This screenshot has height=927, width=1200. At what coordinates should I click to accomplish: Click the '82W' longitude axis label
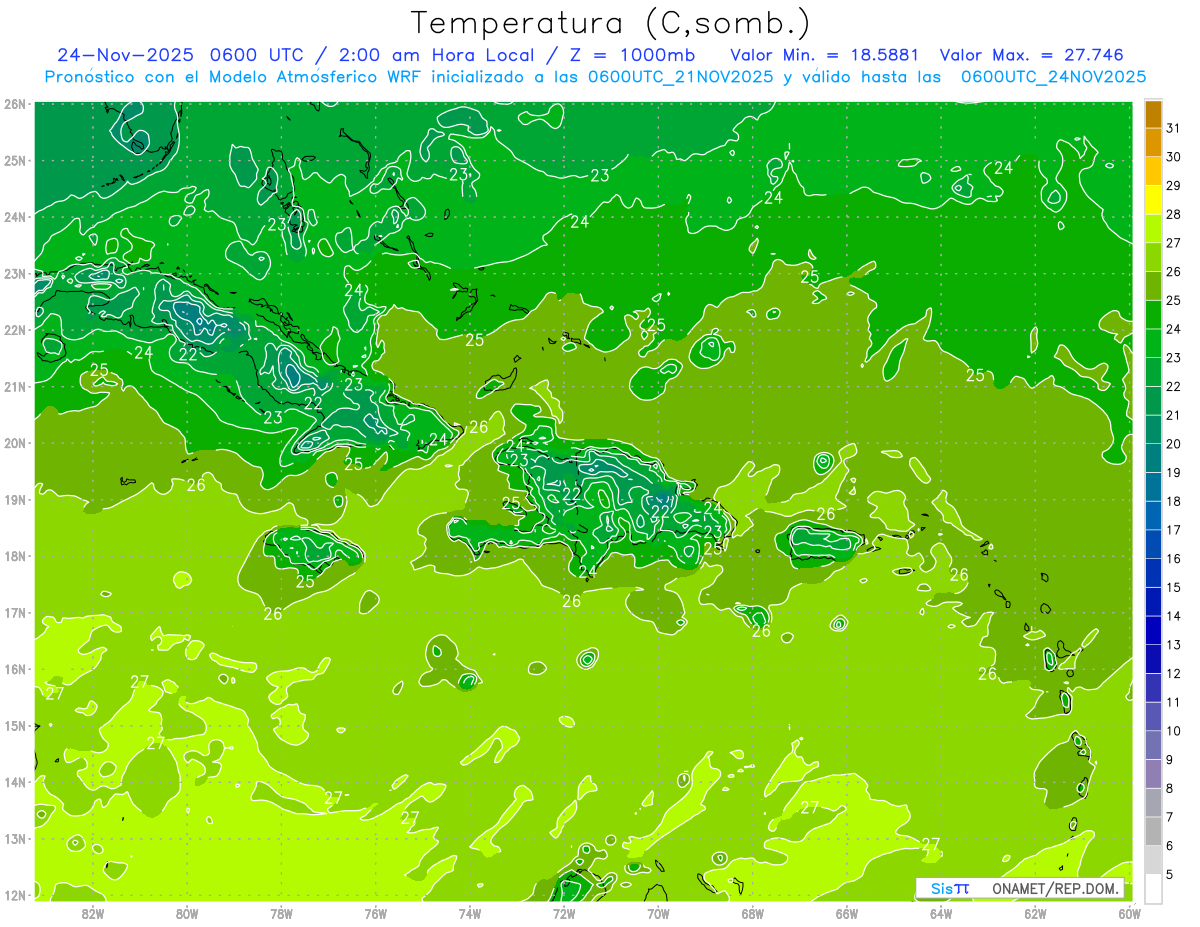pos(93,913)
